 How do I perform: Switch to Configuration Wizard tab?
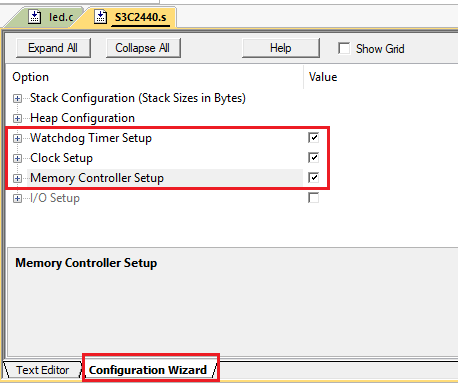(x=148, y=370)
